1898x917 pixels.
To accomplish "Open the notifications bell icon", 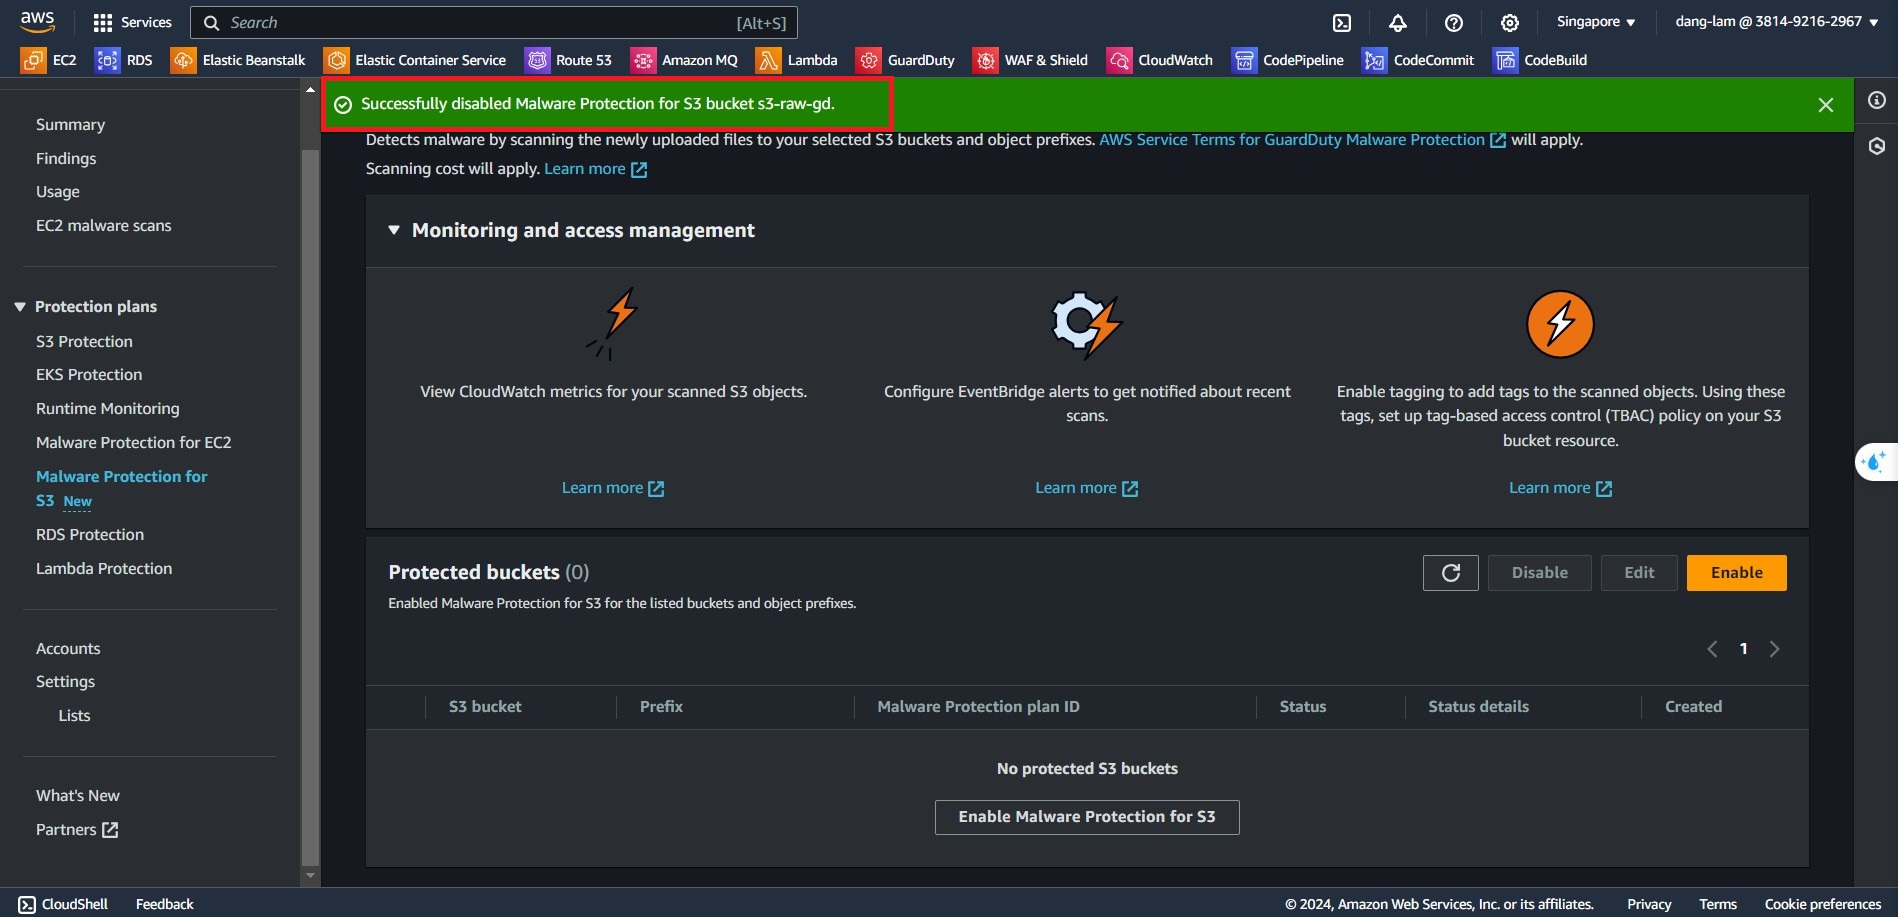I will pos(1398,22).
